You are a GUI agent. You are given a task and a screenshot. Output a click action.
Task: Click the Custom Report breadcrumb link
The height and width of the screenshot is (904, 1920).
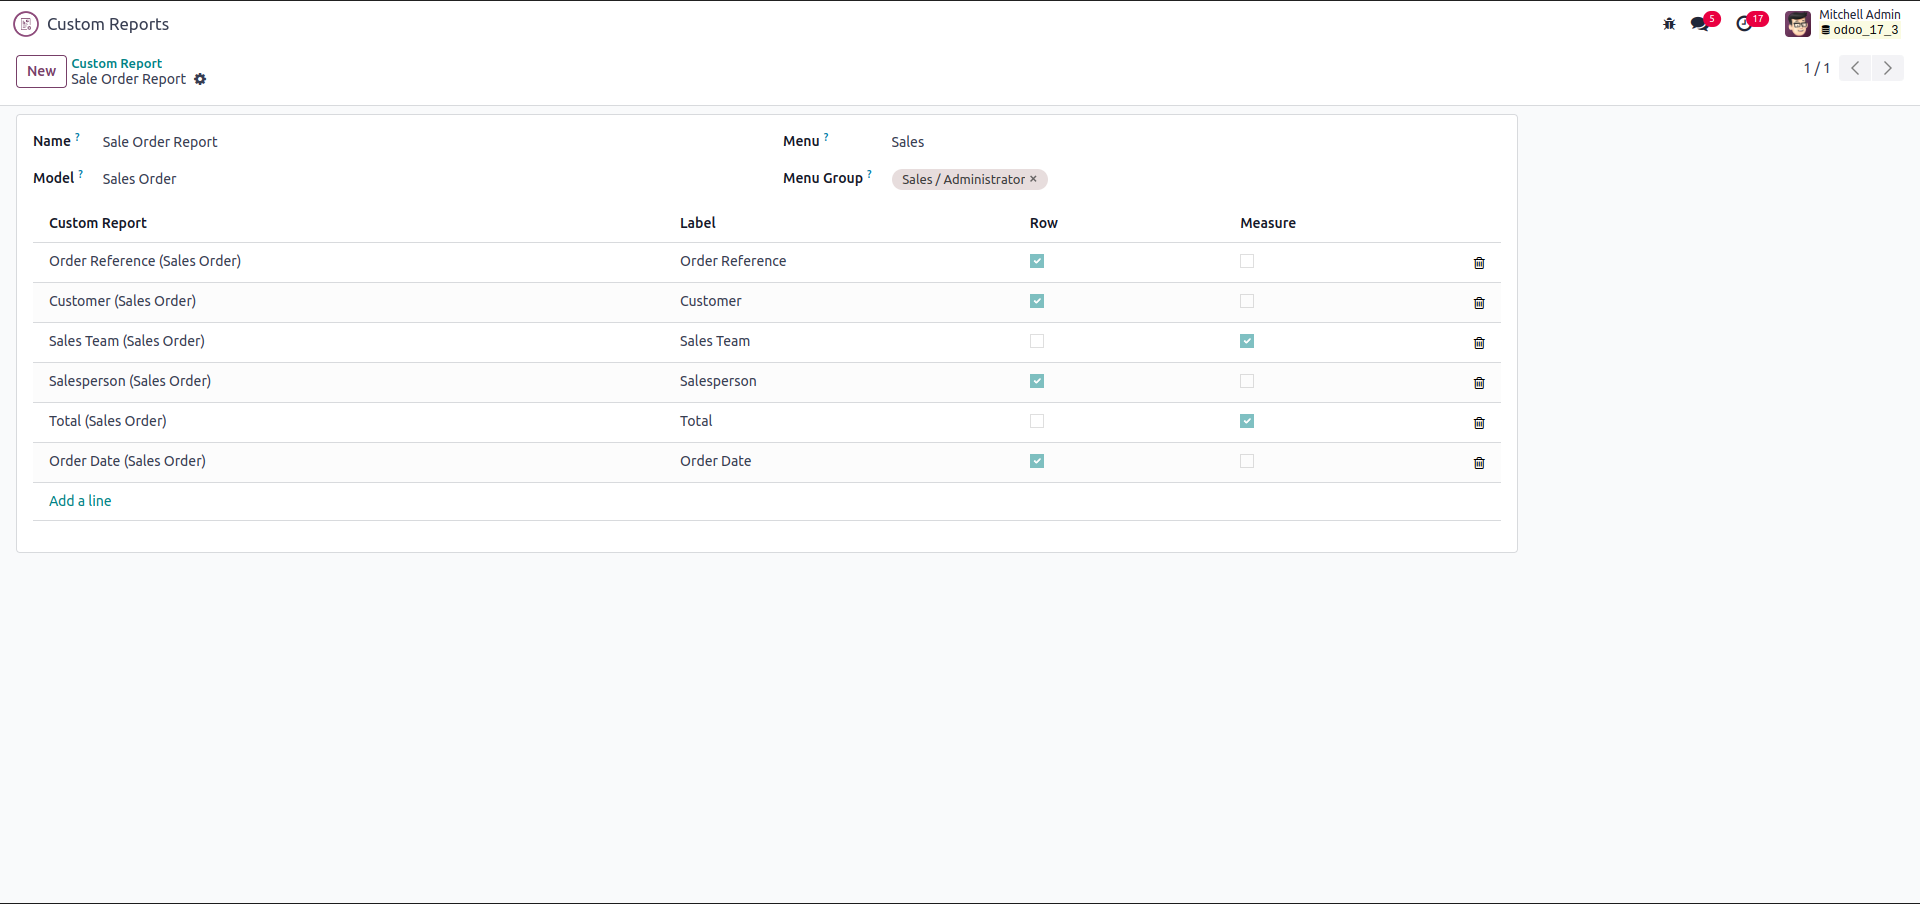[116, 63]
